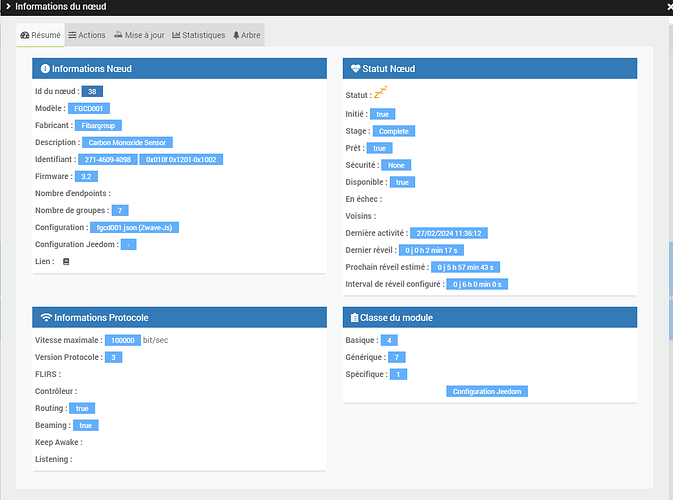
Task: Click the Interval de réveil configuré value
Action: point(477,284)
